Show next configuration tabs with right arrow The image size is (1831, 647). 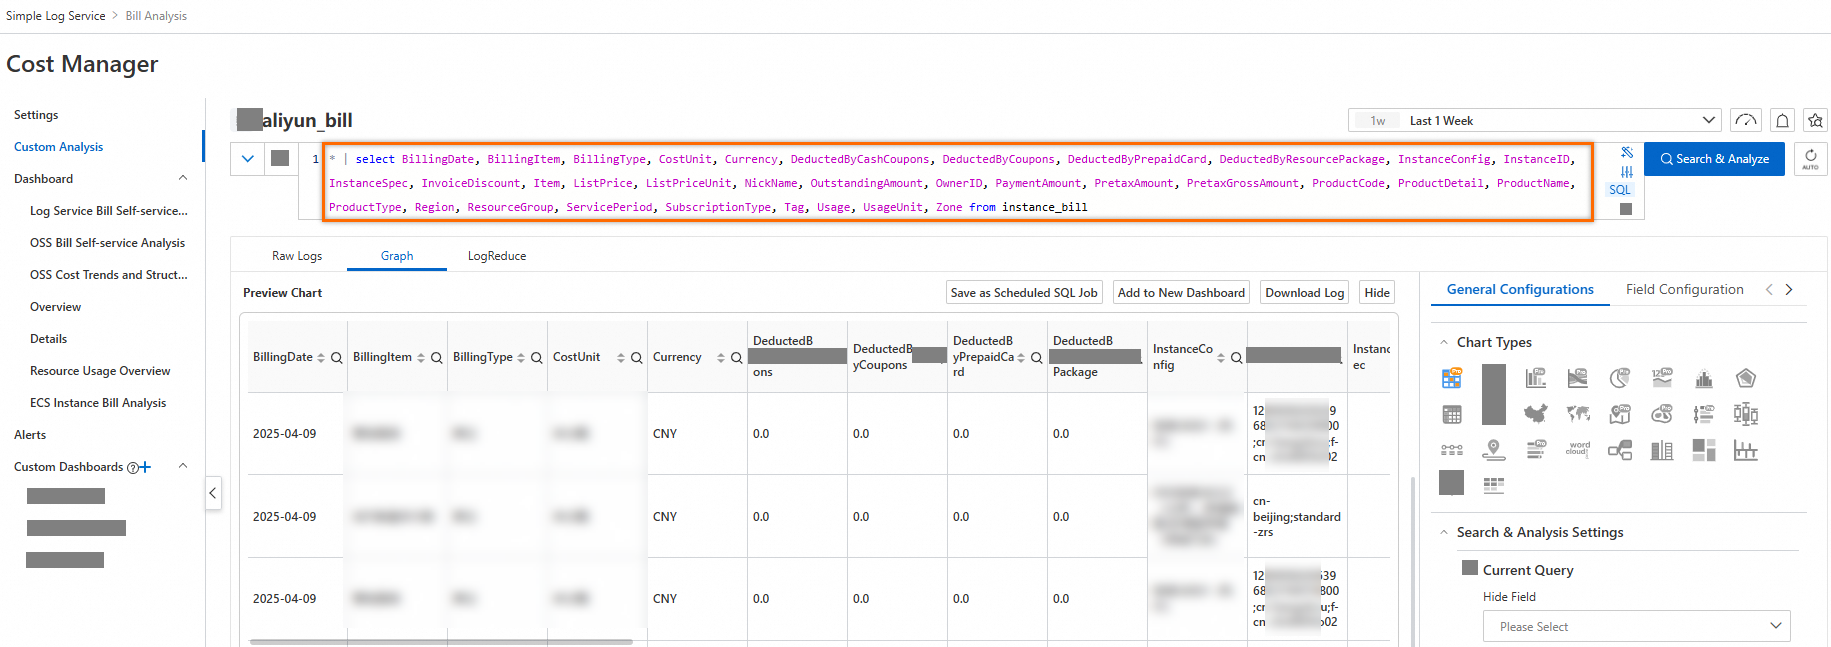point(1789,290)
